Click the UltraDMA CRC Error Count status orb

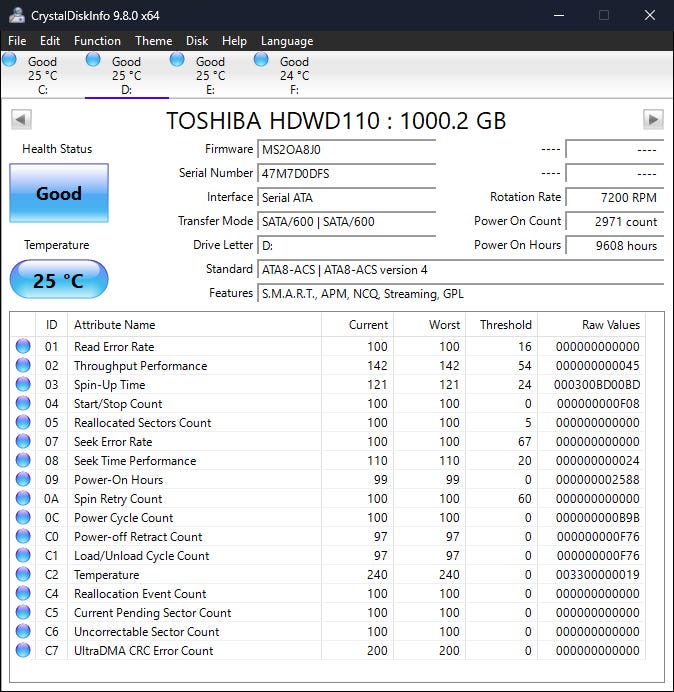click(x=23, y=651)
